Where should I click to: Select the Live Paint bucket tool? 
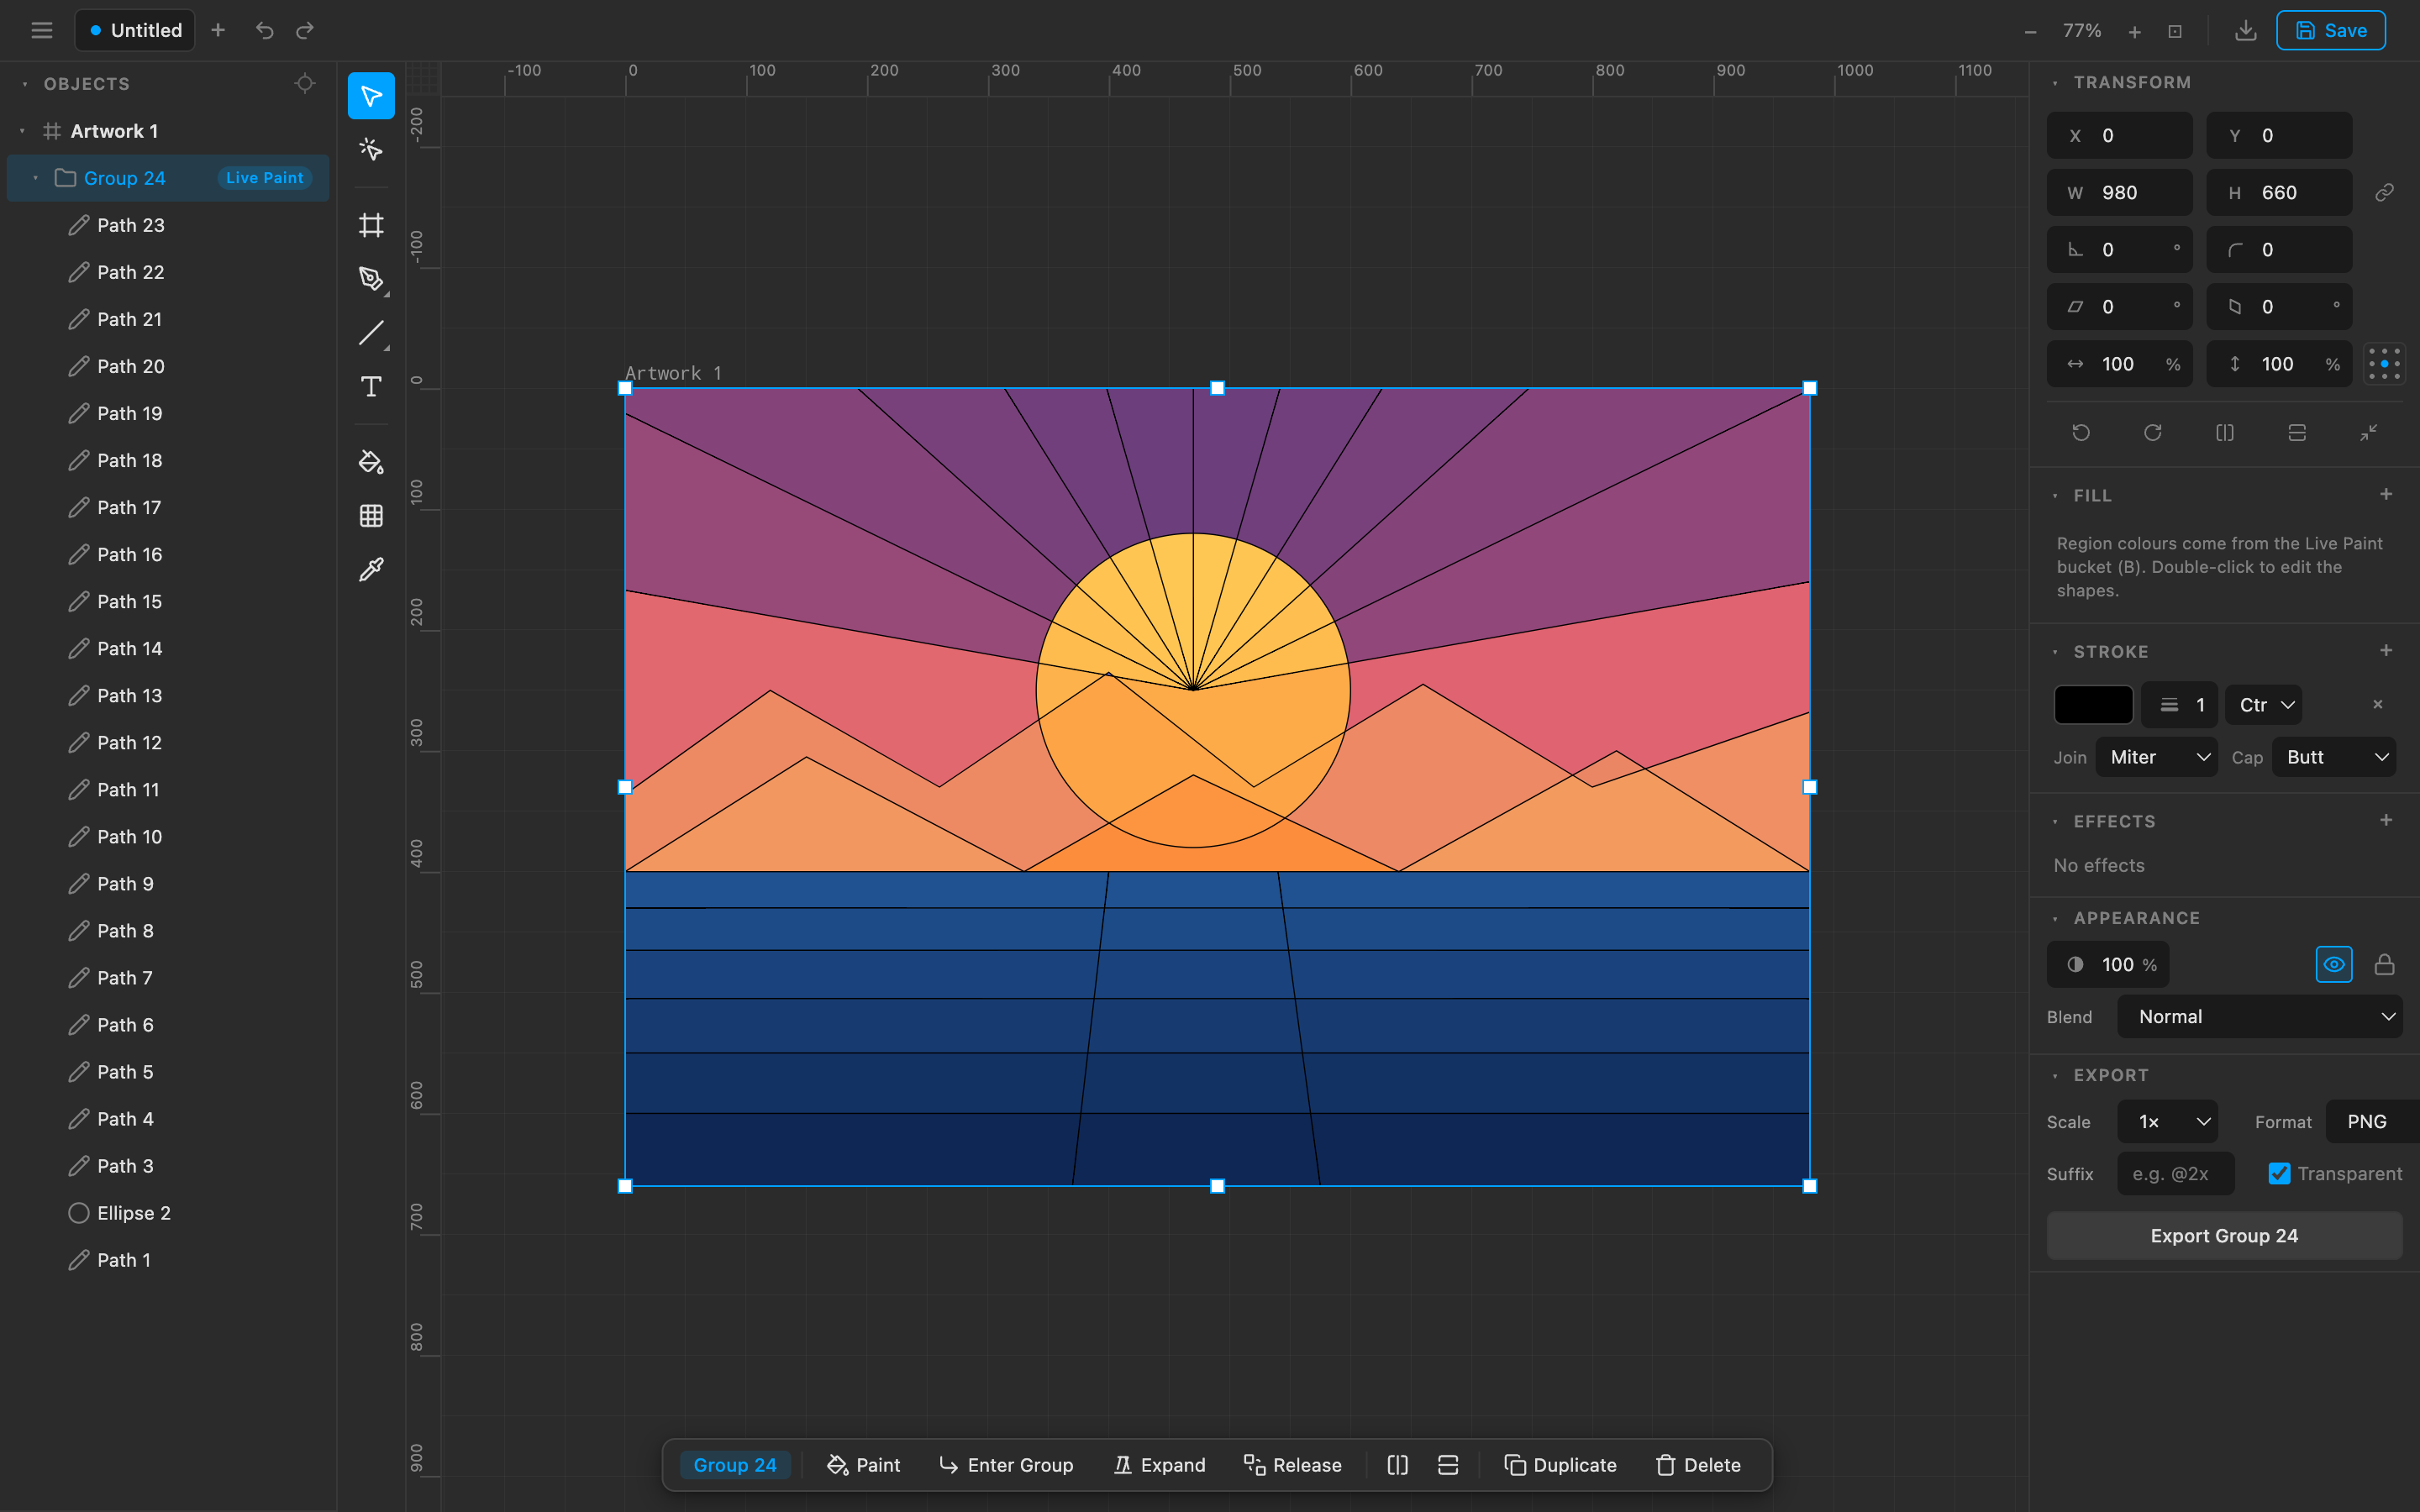coord(371,462)
